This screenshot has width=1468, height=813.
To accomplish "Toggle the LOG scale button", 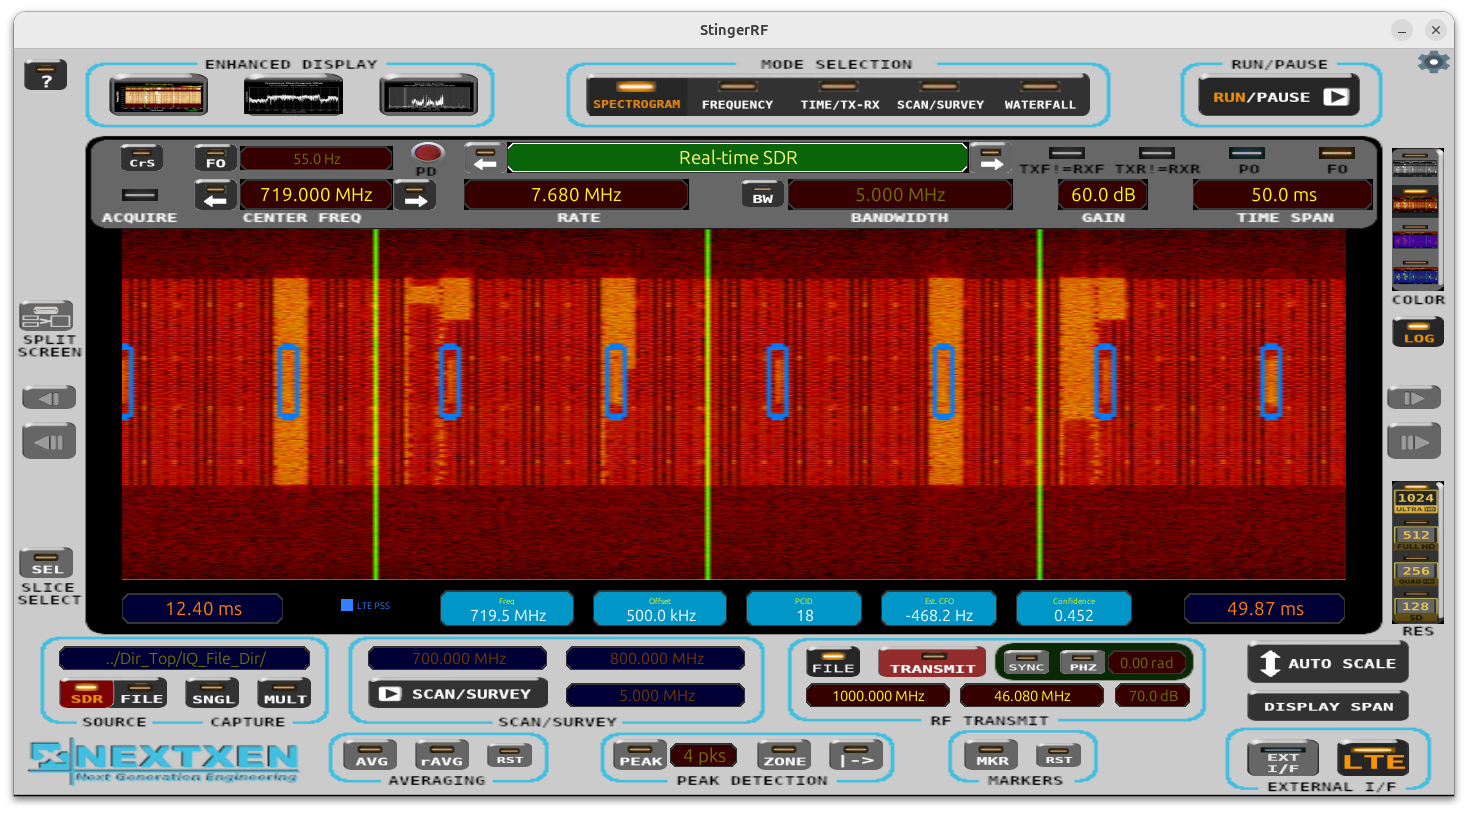I will point(1418,332).
